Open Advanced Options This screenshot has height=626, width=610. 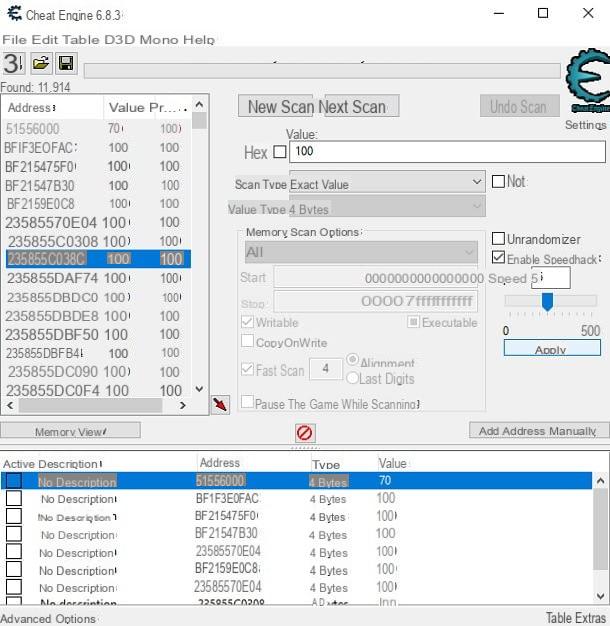click(x=48, y=618)
